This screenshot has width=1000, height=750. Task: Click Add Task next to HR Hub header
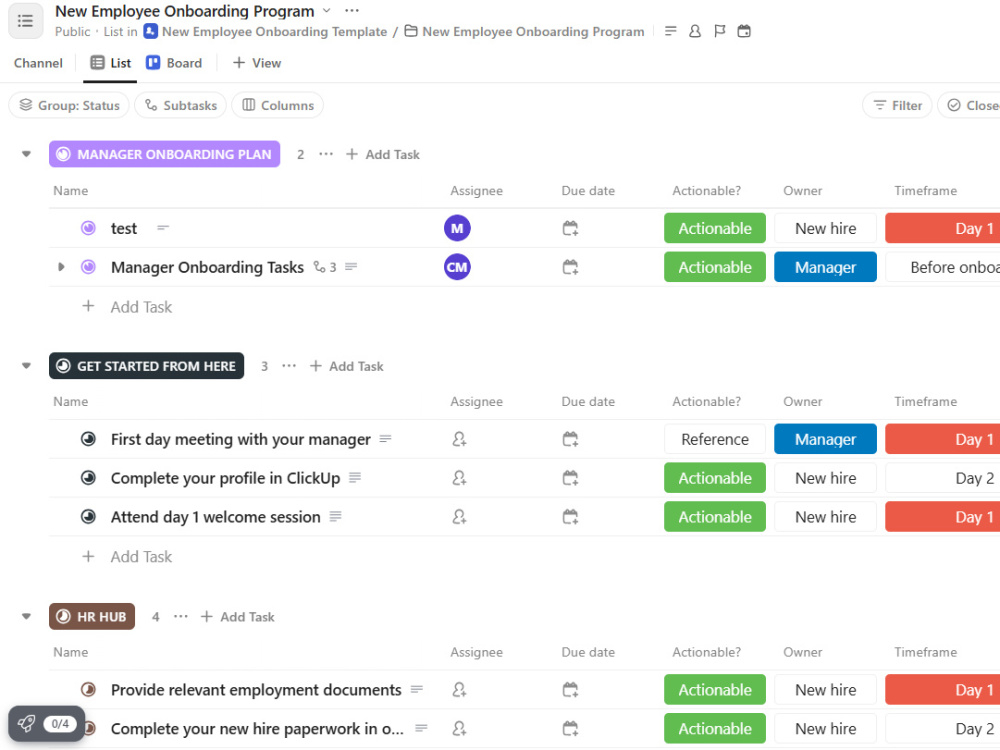click(x=237, y=617)
